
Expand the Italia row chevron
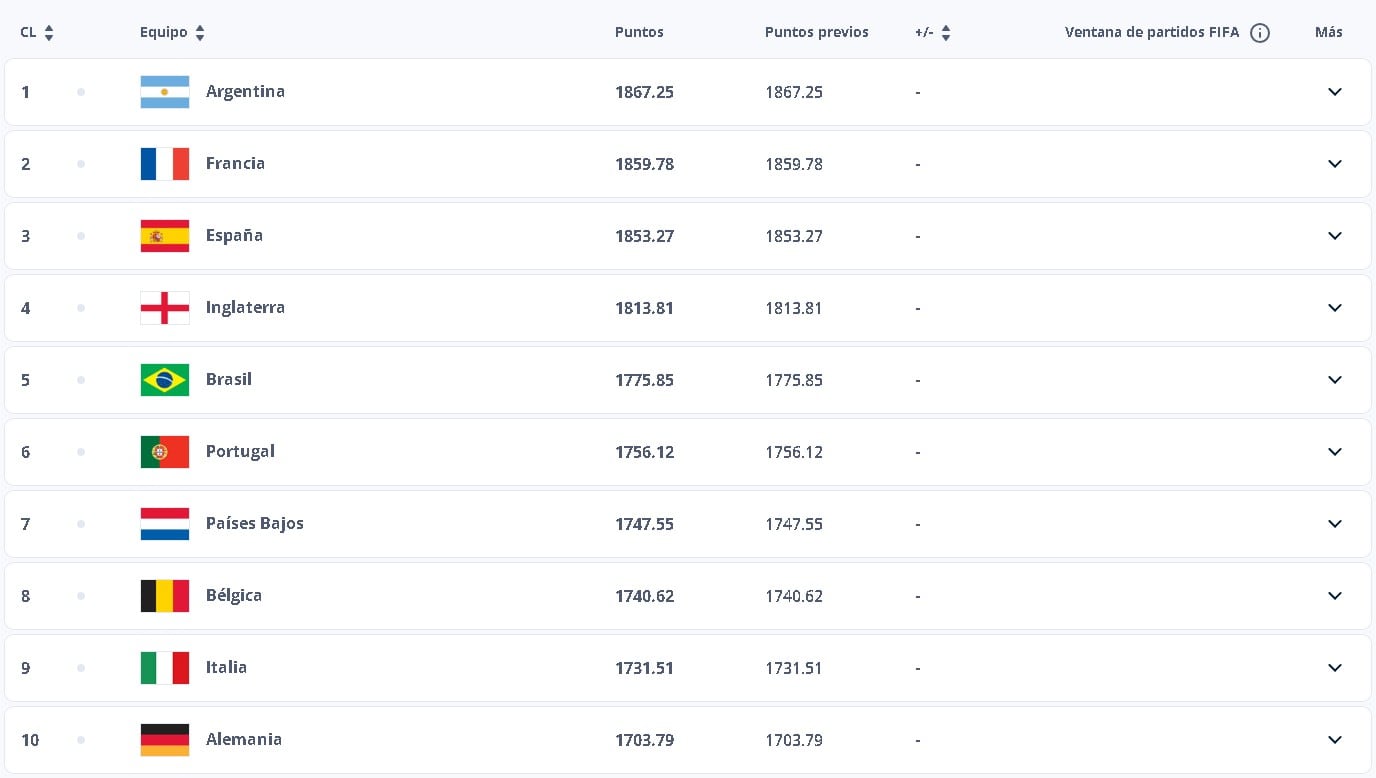(x=1335, y=668)
